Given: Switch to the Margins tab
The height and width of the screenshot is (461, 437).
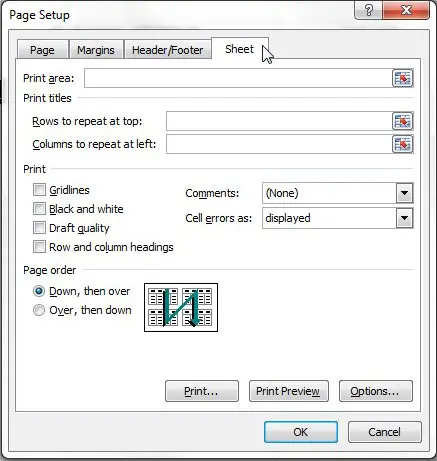Looking at the screenshot, I should [x=96, y=50].
